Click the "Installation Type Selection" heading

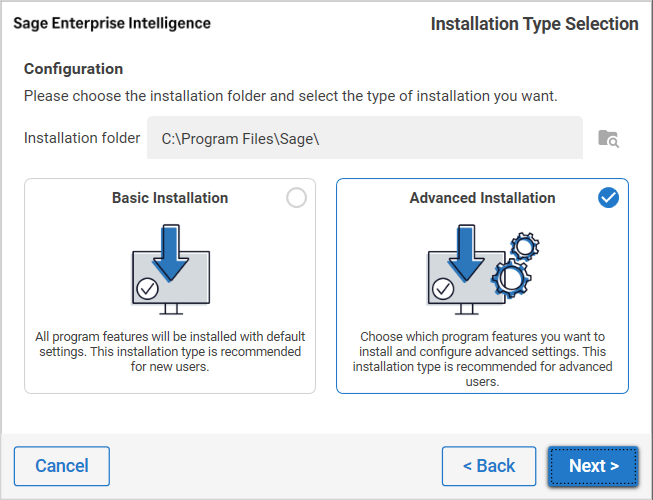tap(534, 24)
